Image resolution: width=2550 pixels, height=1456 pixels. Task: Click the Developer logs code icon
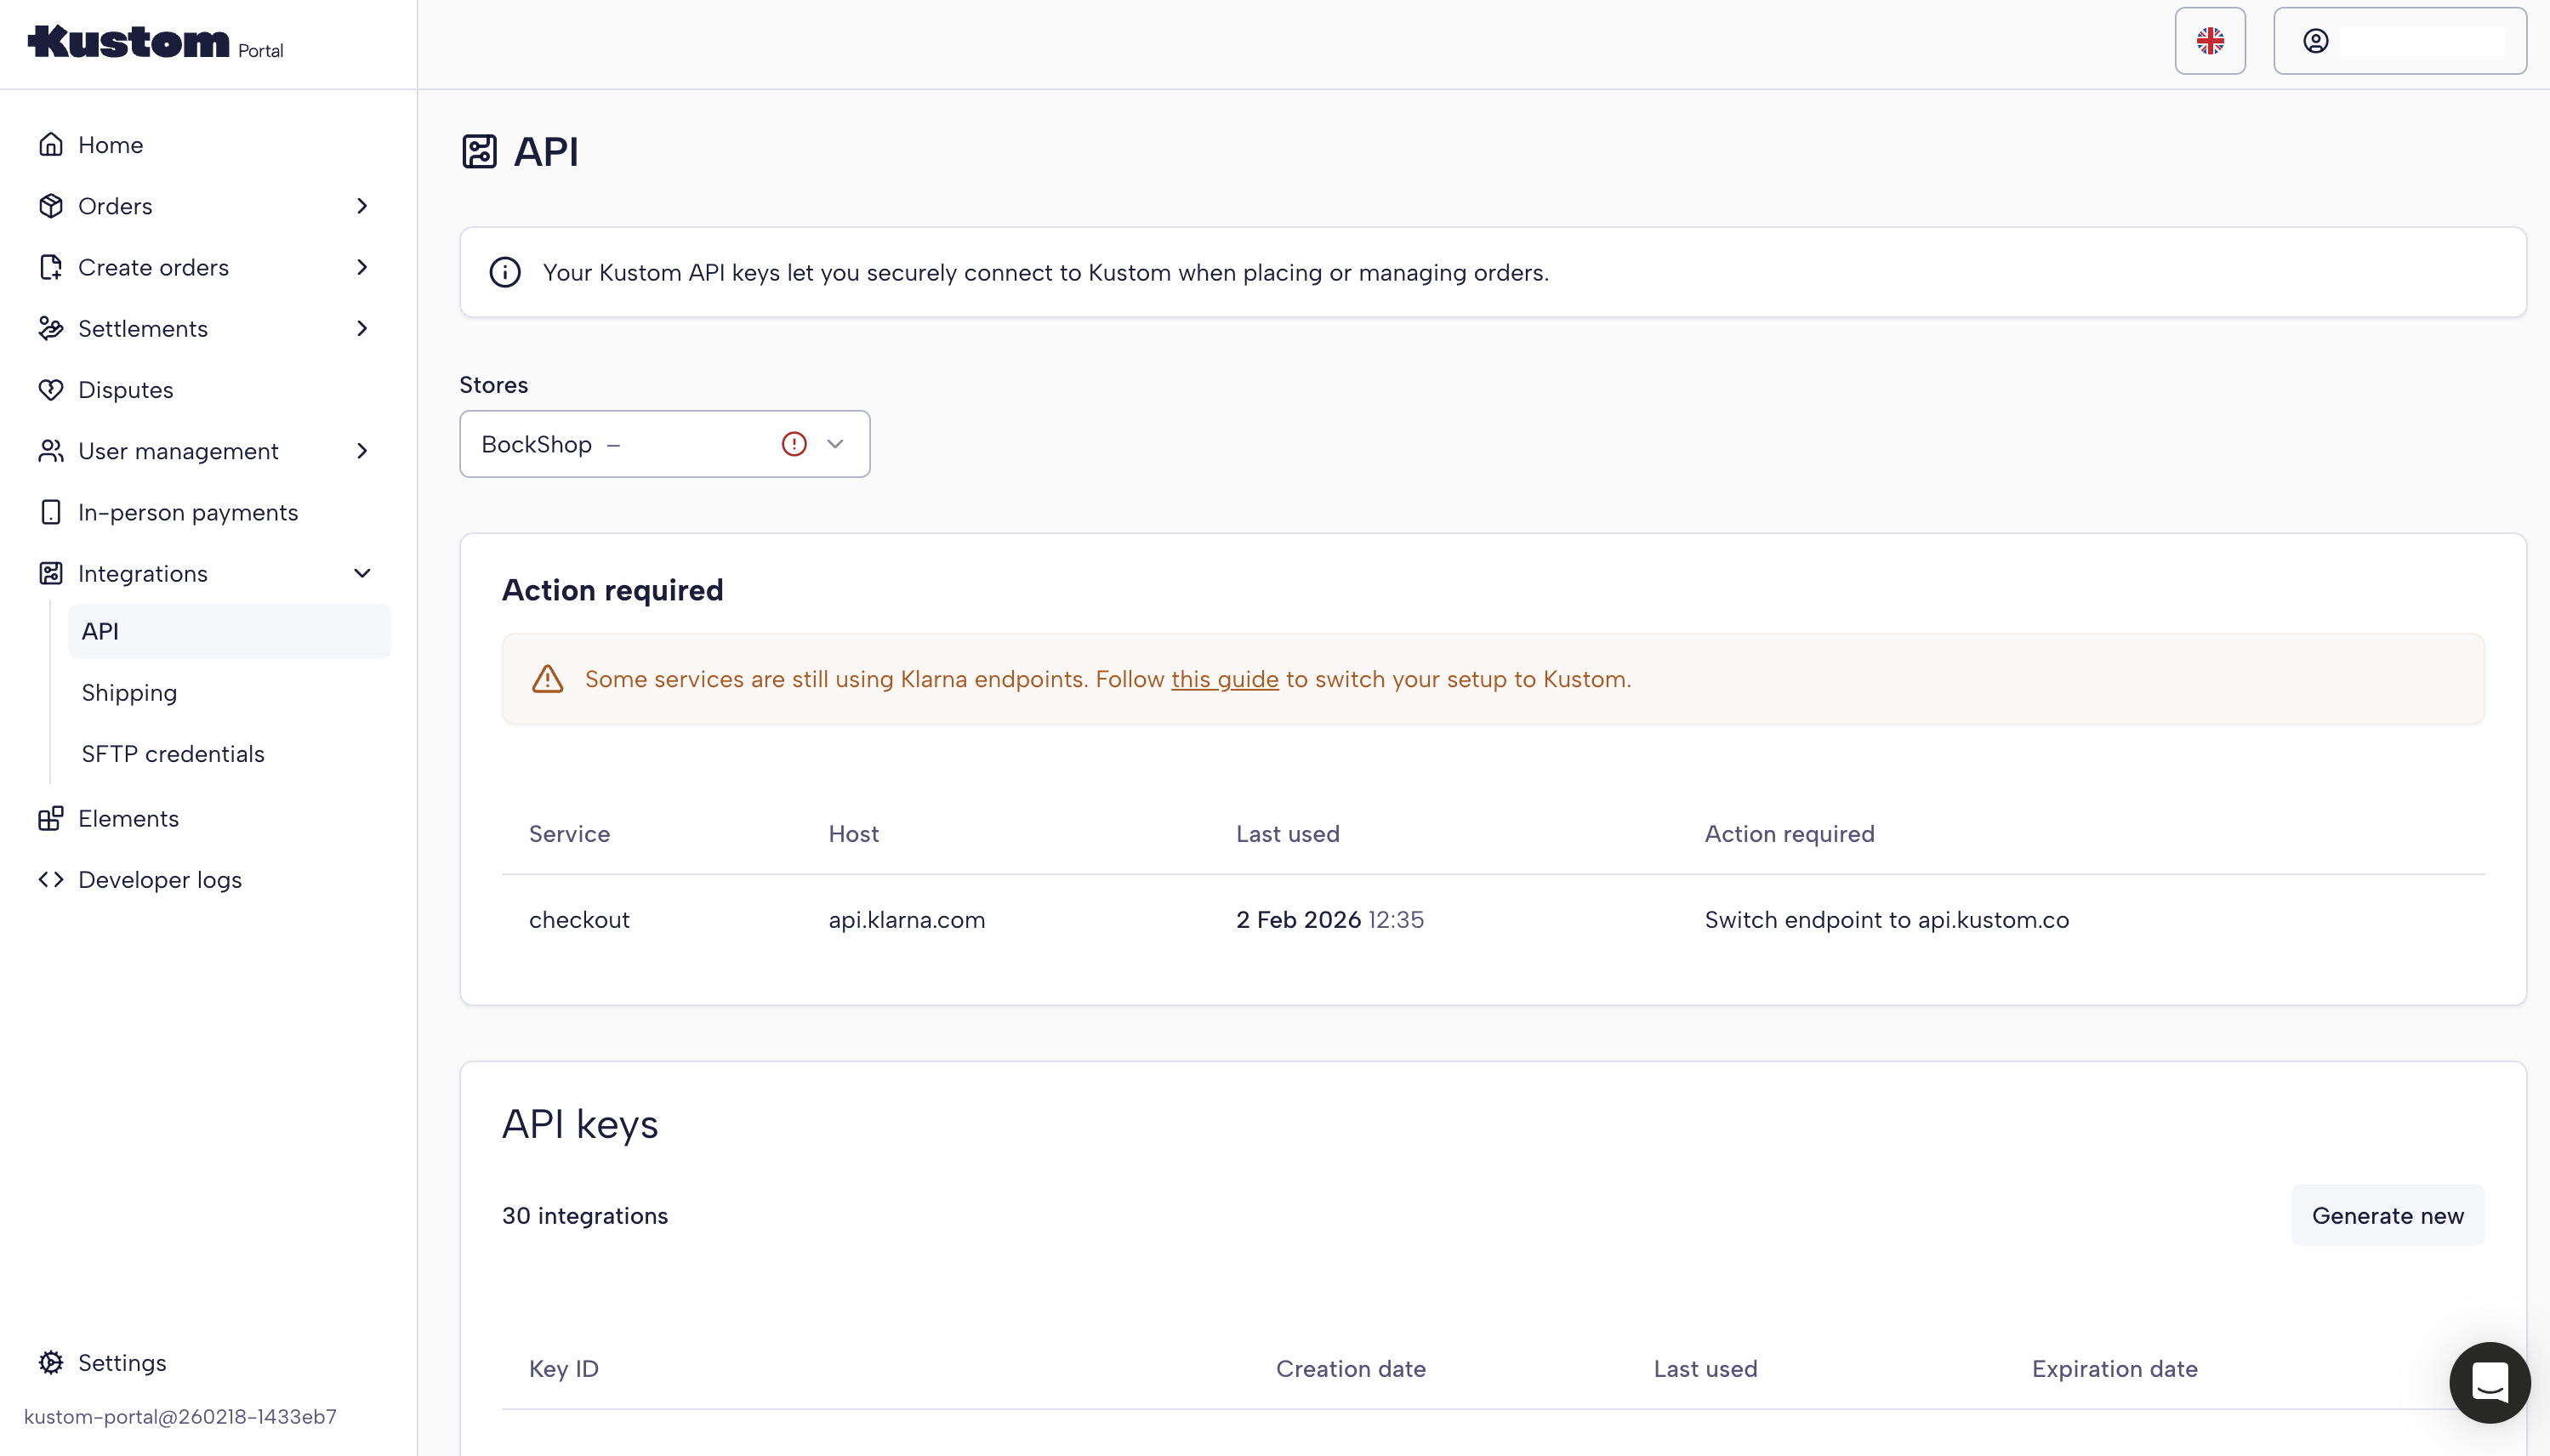pyautogui.click(x=50, y=880)
